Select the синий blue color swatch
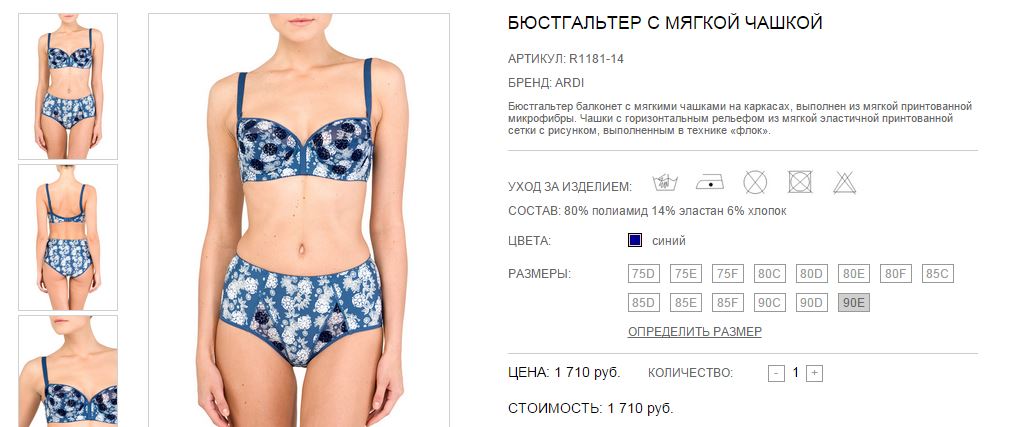The height and width of the screenshot is (427, 1033). [x=635, y=241]
